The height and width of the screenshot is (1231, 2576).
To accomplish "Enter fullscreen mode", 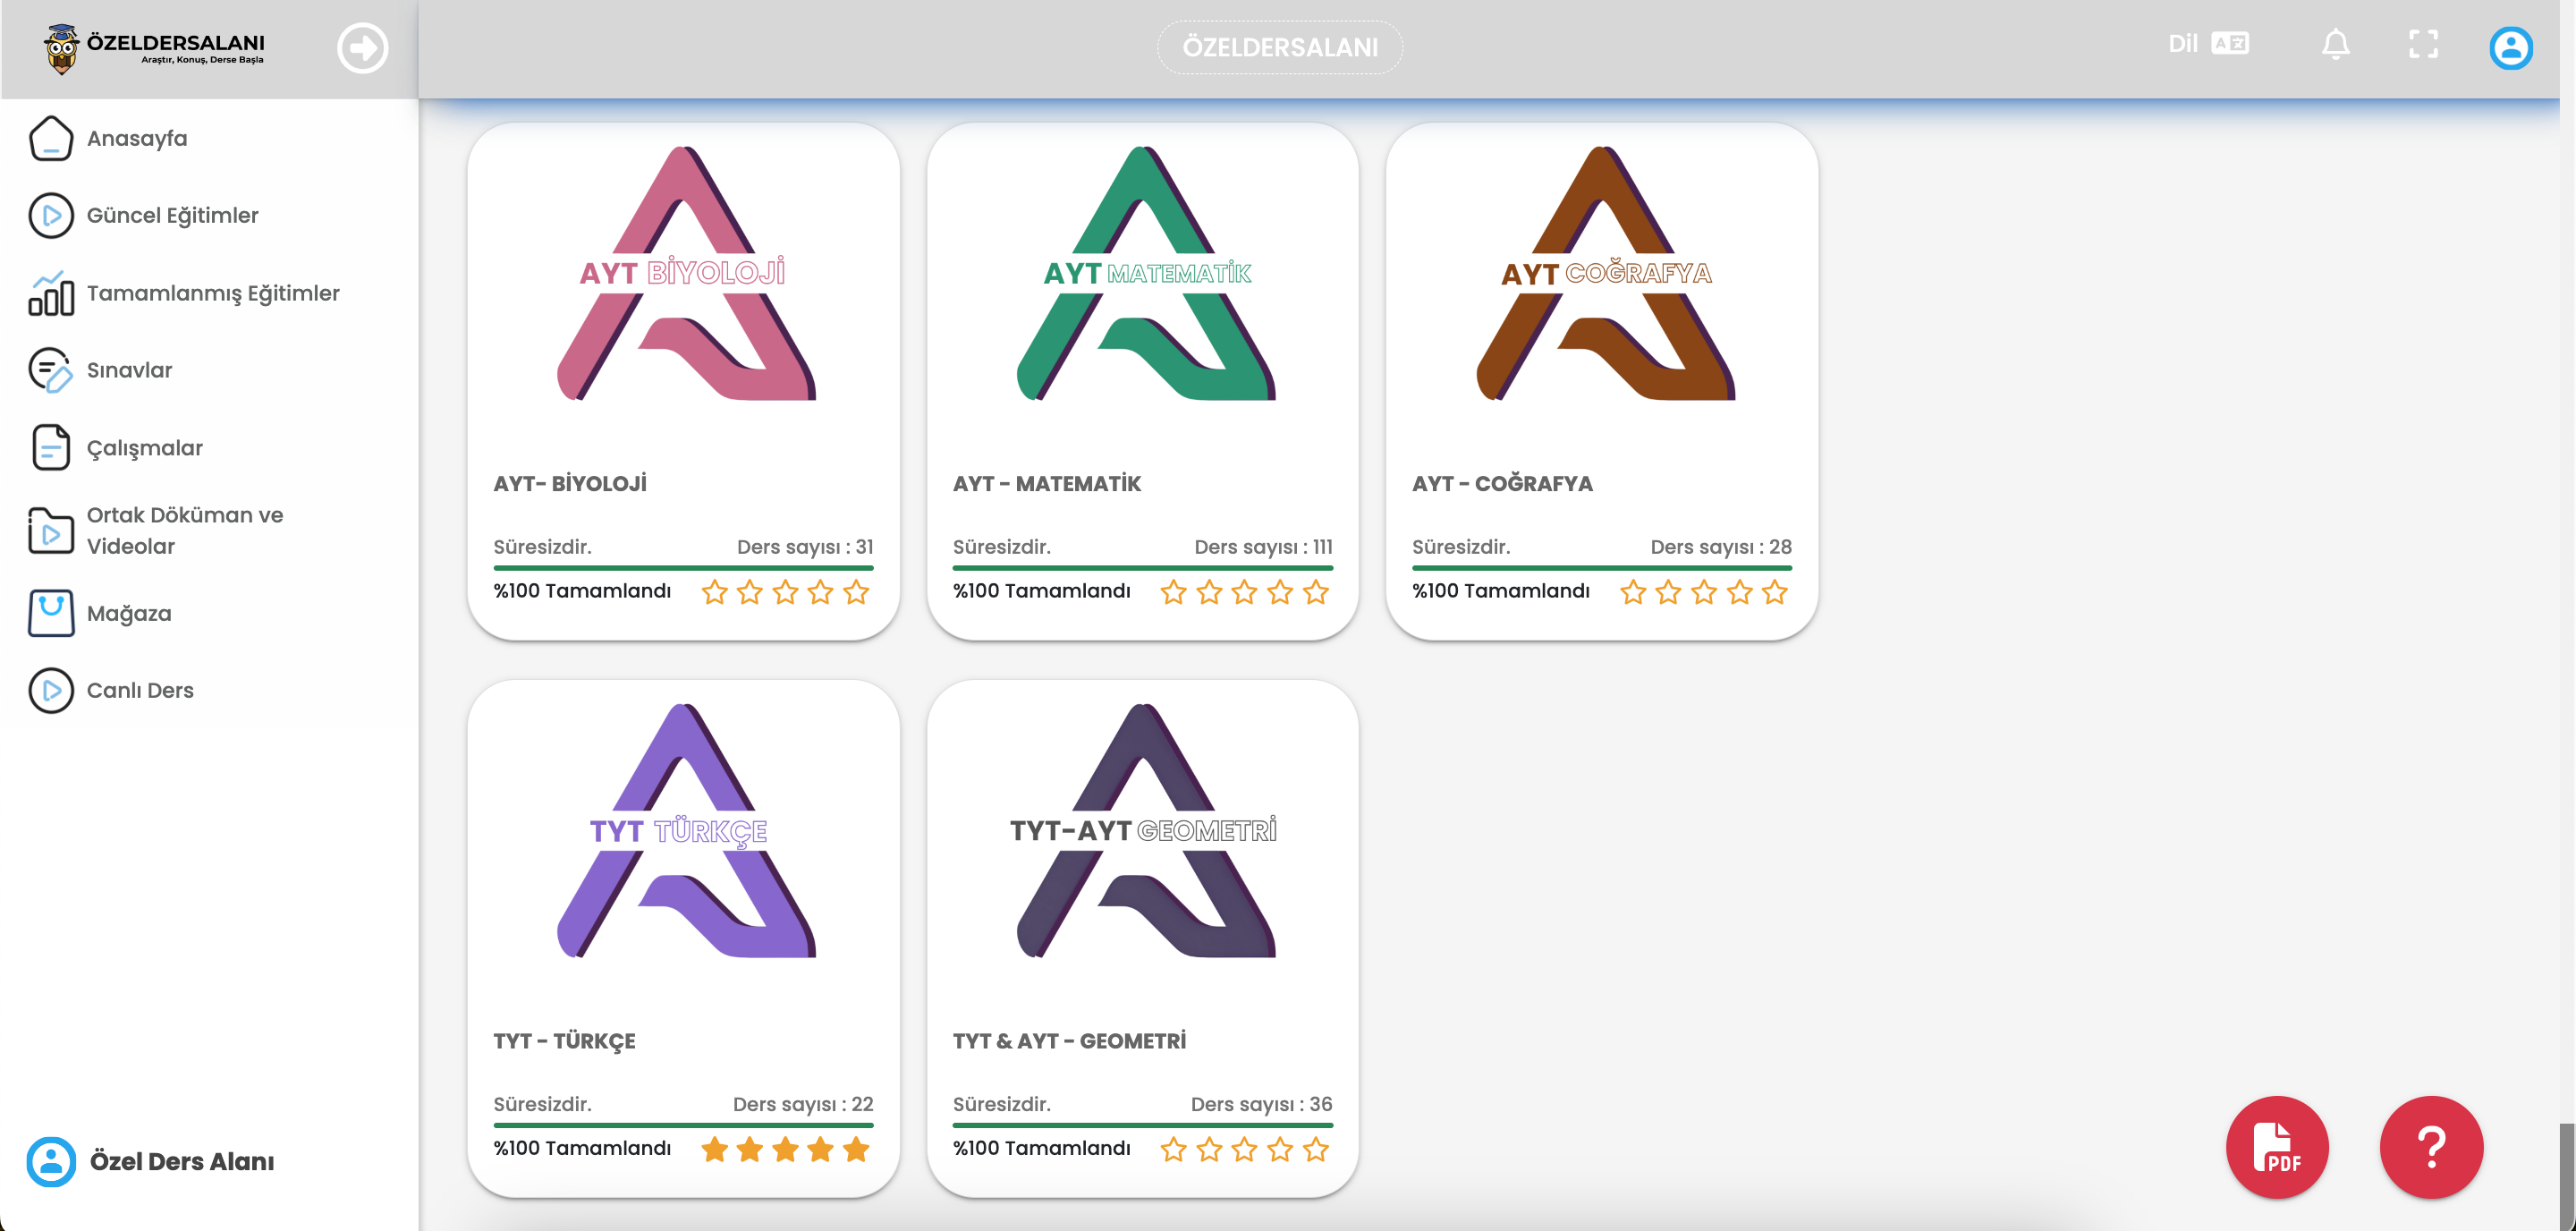I will [x=2422, y=45].
